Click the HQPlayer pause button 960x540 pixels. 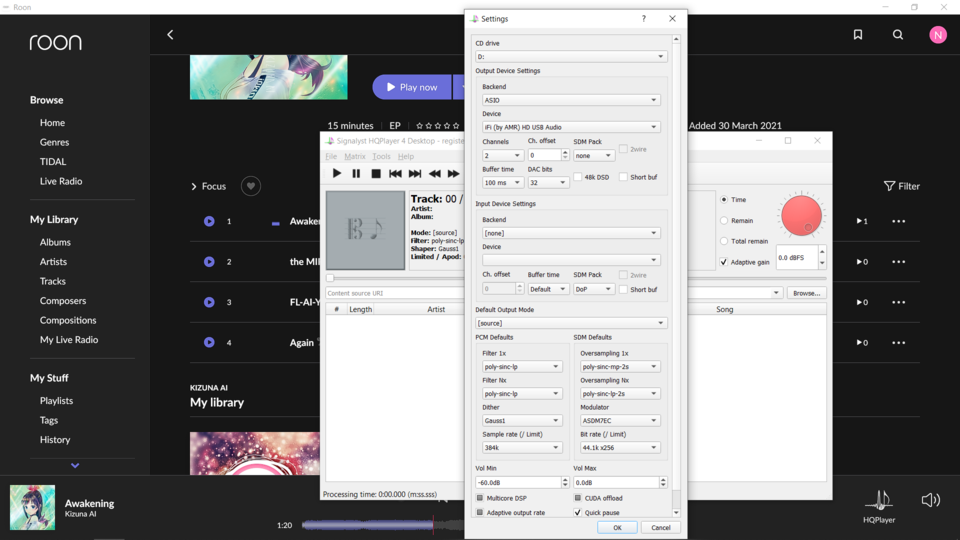click(x=356, y=174)
